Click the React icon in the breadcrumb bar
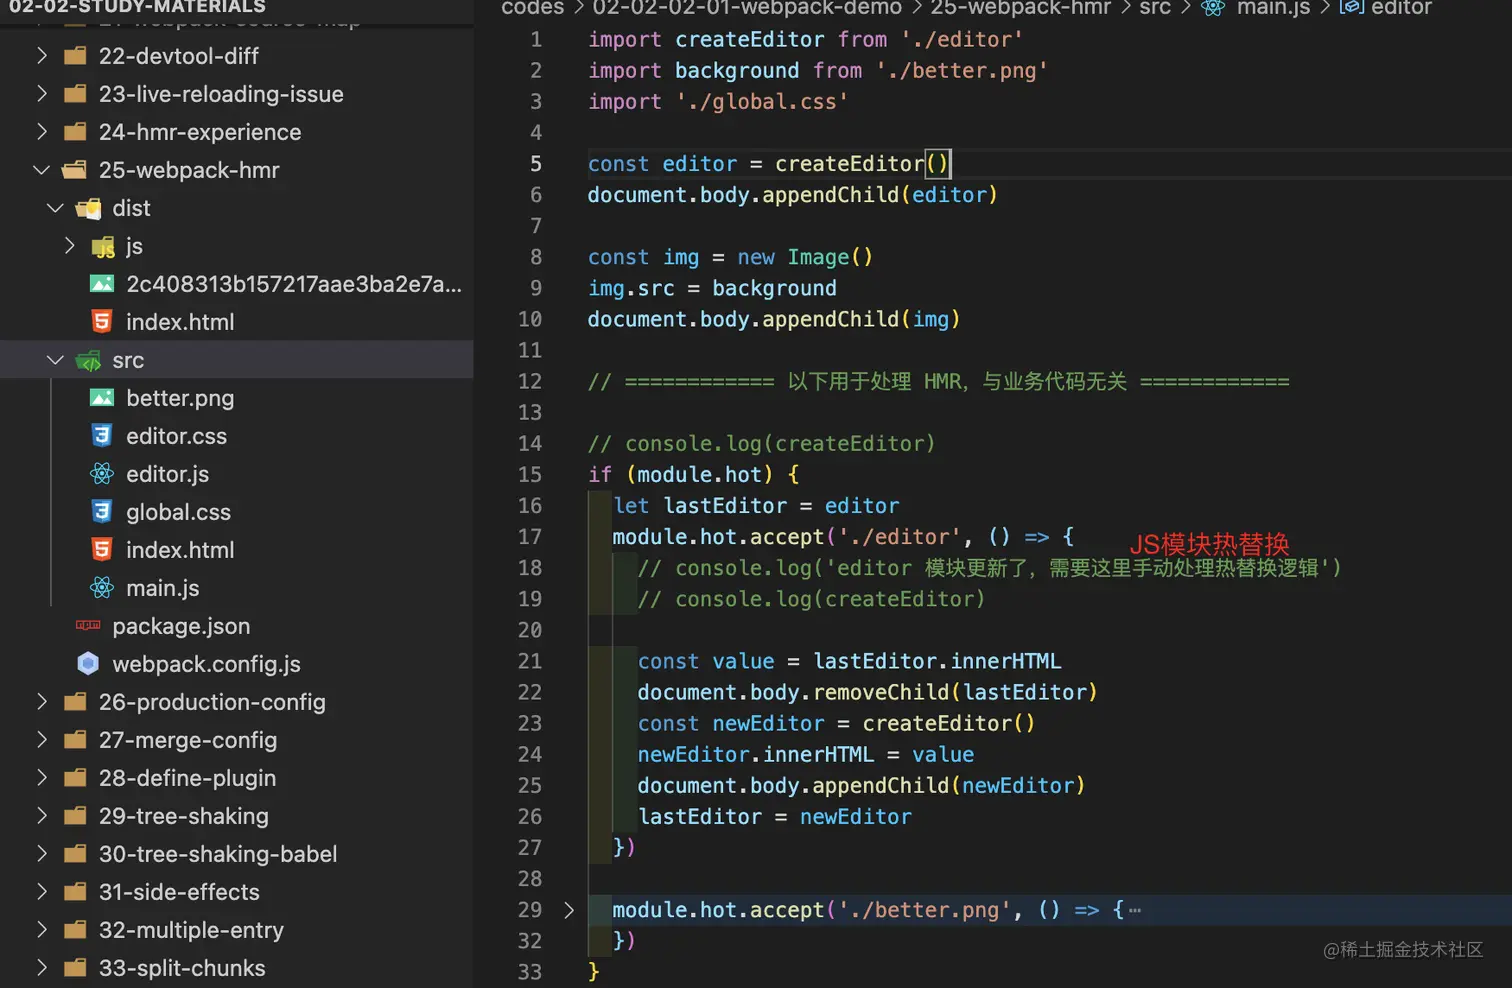Screen dimensions: 1512x988 click(x=1213, y=8)
